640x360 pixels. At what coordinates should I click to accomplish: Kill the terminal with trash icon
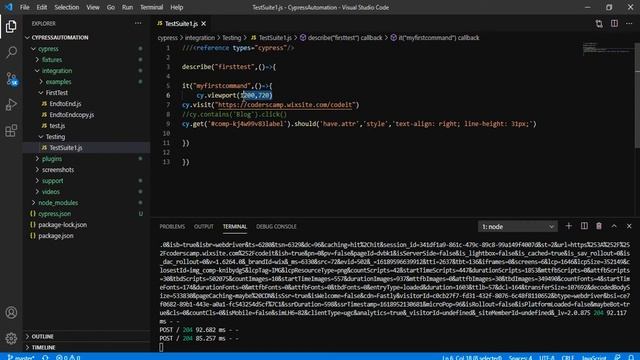pos(599,226)
